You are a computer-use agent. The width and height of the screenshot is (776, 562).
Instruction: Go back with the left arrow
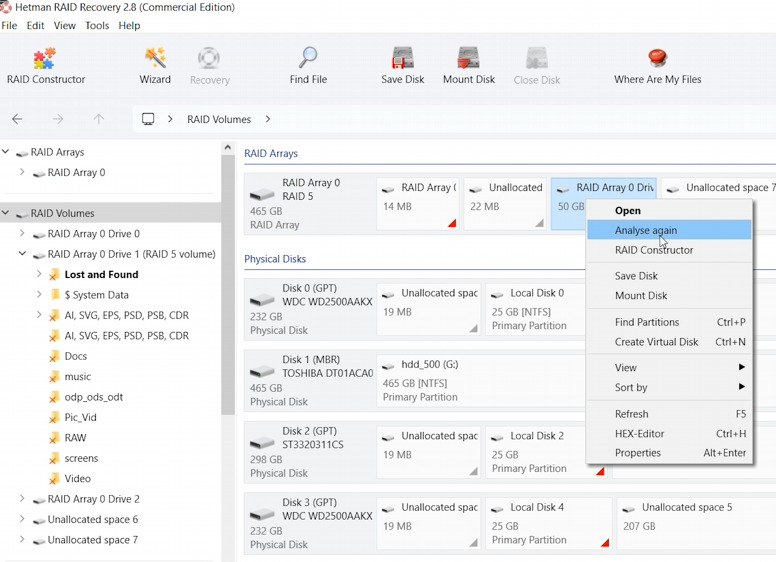pos(17,119)
